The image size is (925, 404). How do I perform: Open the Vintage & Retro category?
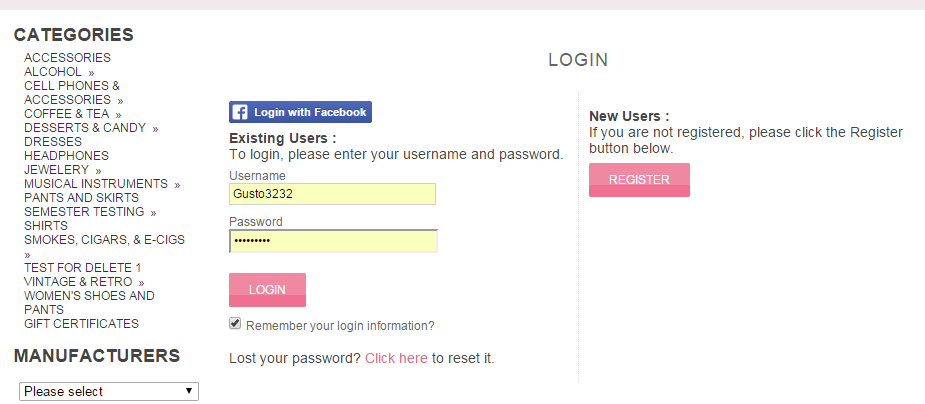tap(78, 282)
